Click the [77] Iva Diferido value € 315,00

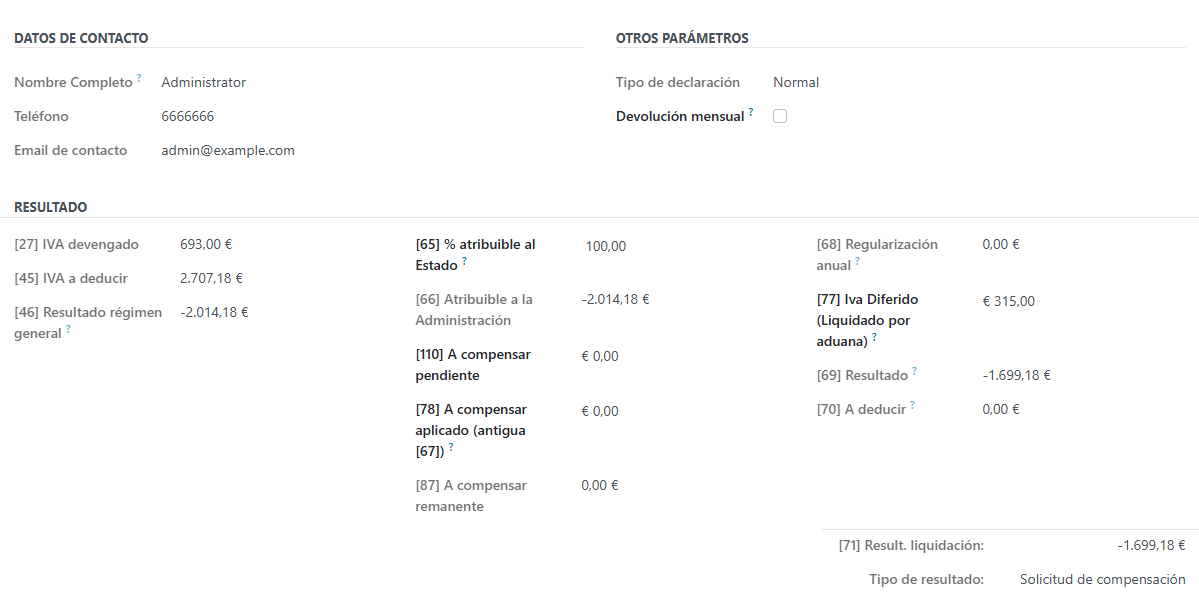coord(1009,301)
